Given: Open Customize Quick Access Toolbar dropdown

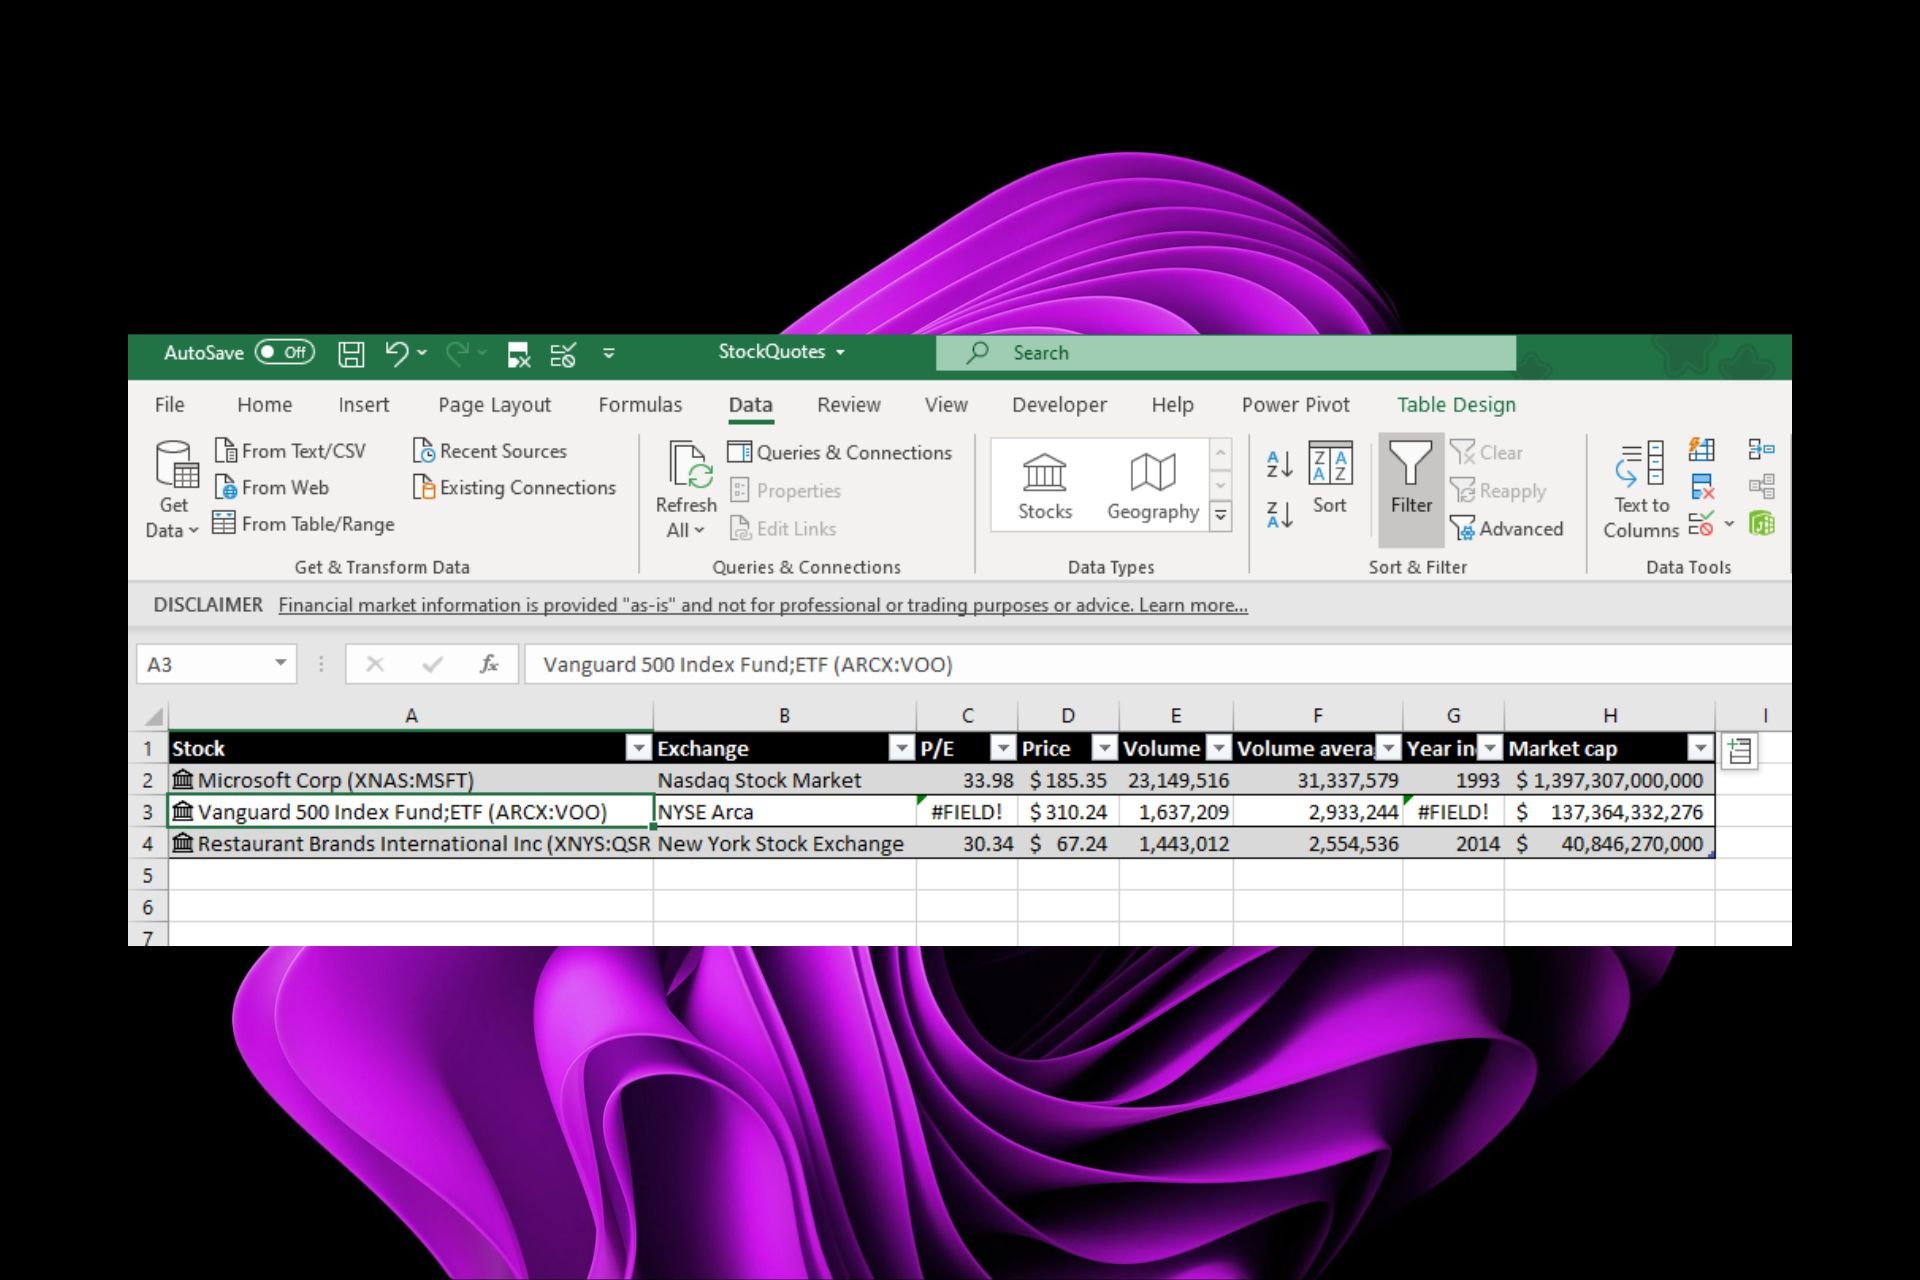Looking at the screenshot, I should tap(608, 353).
